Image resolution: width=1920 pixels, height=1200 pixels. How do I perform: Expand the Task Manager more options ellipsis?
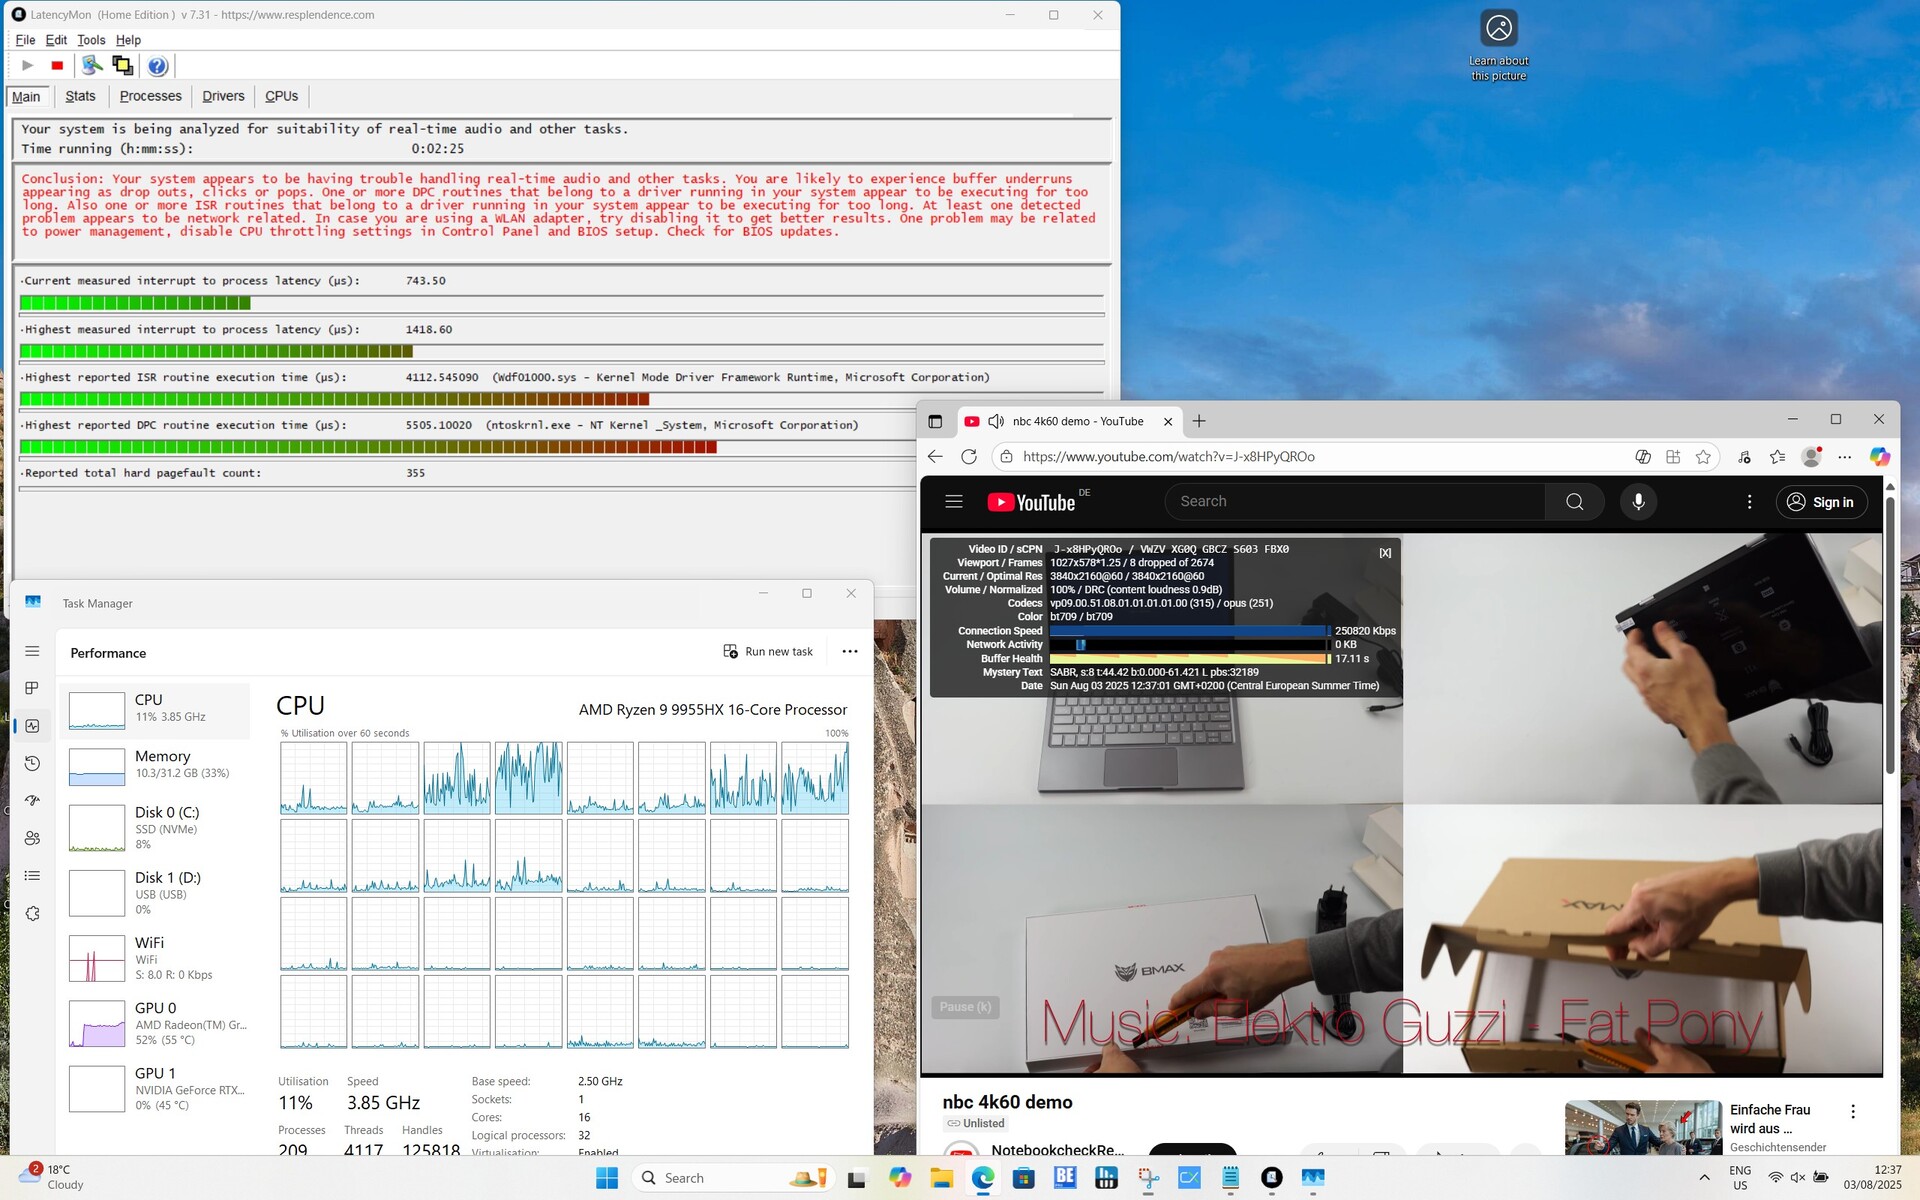[850, 652]
